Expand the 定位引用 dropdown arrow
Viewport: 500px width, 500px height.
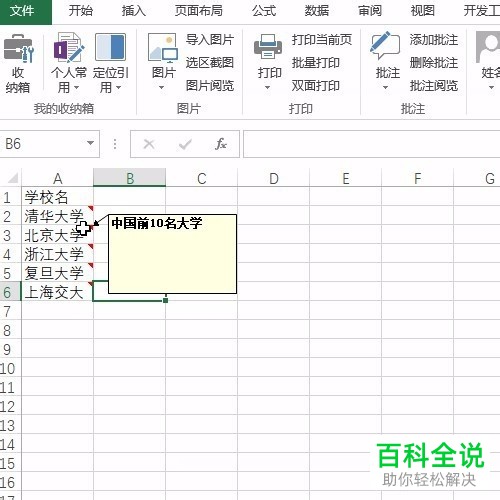[119, 88]
